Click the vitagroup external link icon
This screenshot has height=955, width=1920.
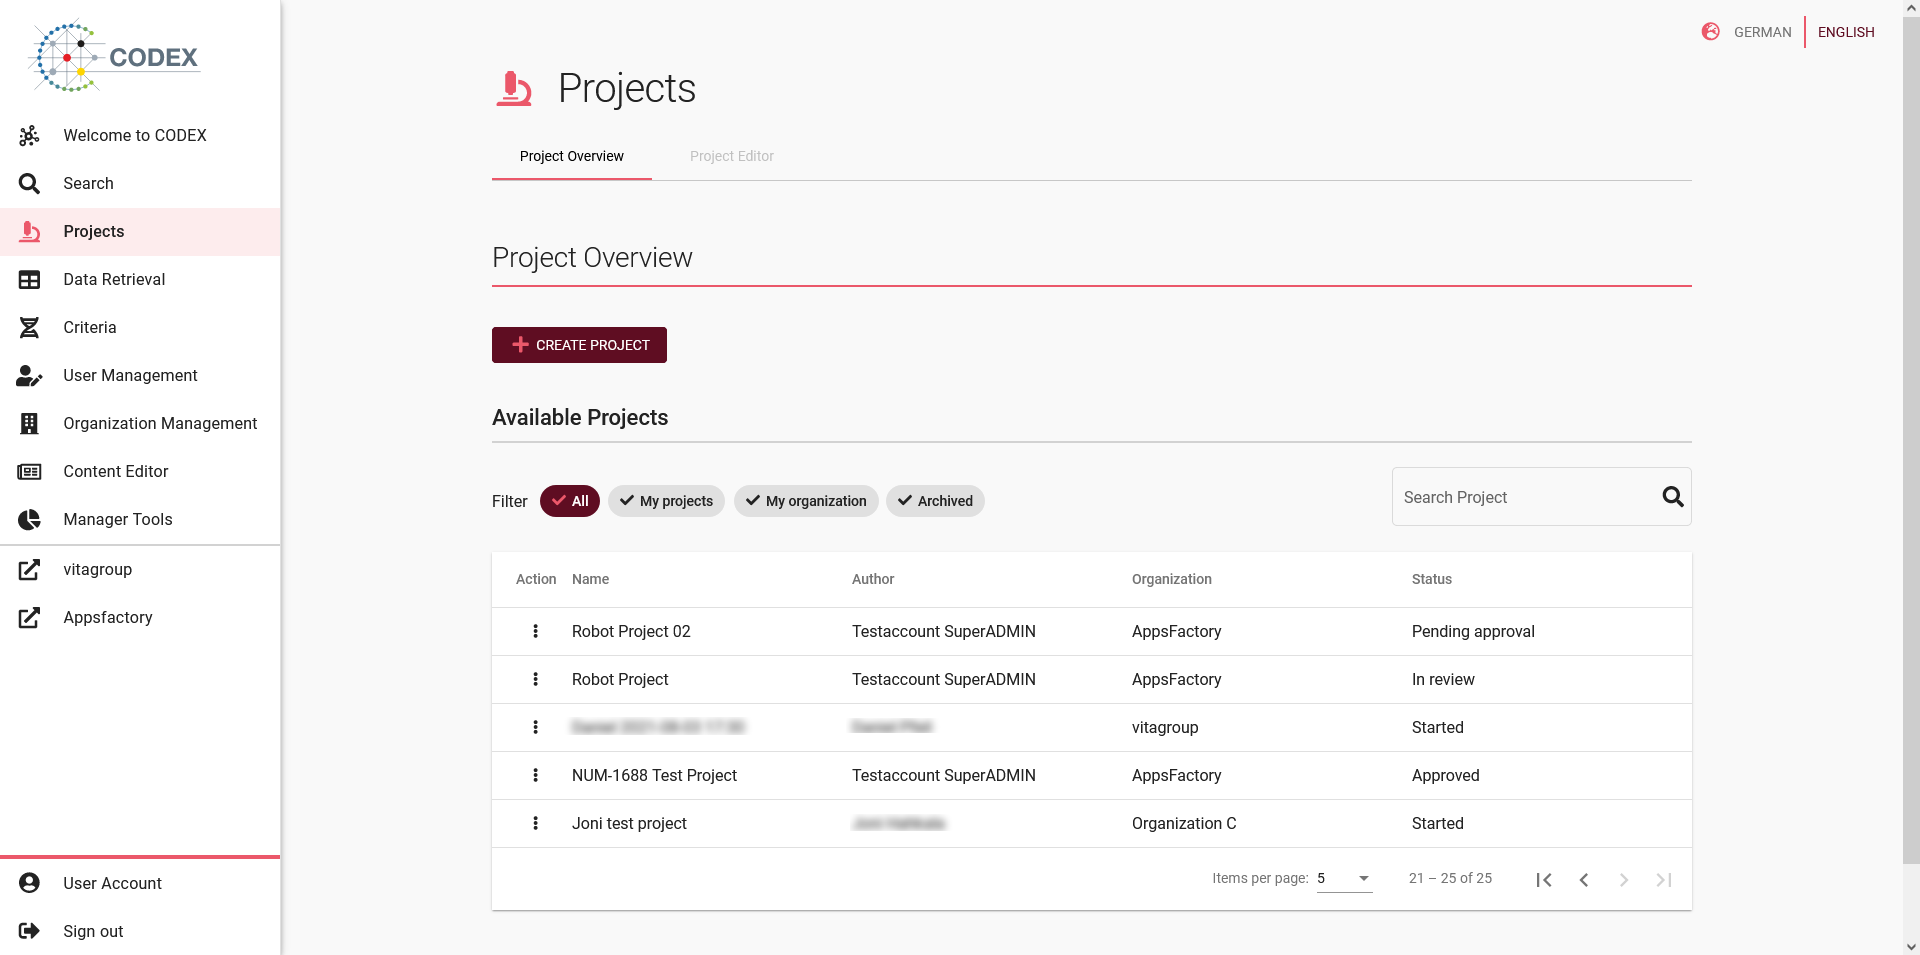click(29, 569)
